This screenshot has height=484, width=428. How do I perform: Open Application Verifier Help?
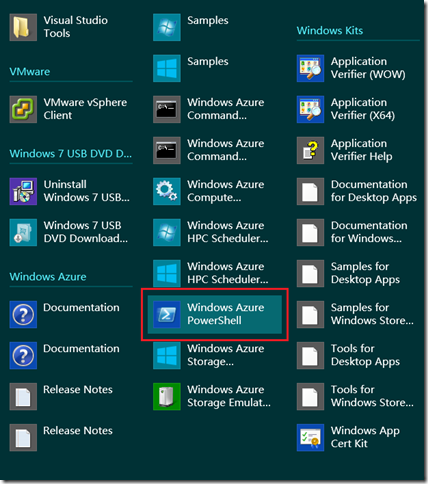click(x=345, y=150)
